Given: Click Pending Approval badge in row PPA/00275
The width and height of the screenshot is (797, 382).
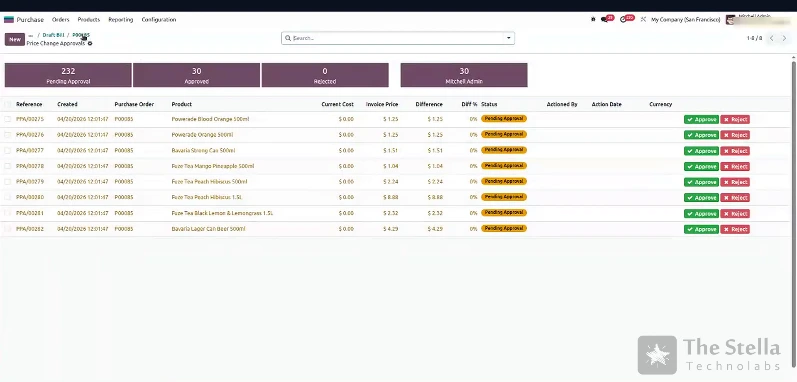Looking at the screenshot, I should point(504,118).
